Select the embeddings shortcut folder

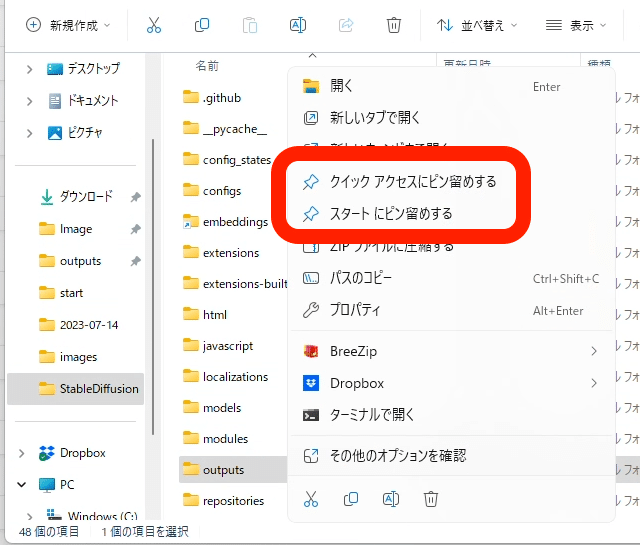pyautogui.click(x=225, y=222)
